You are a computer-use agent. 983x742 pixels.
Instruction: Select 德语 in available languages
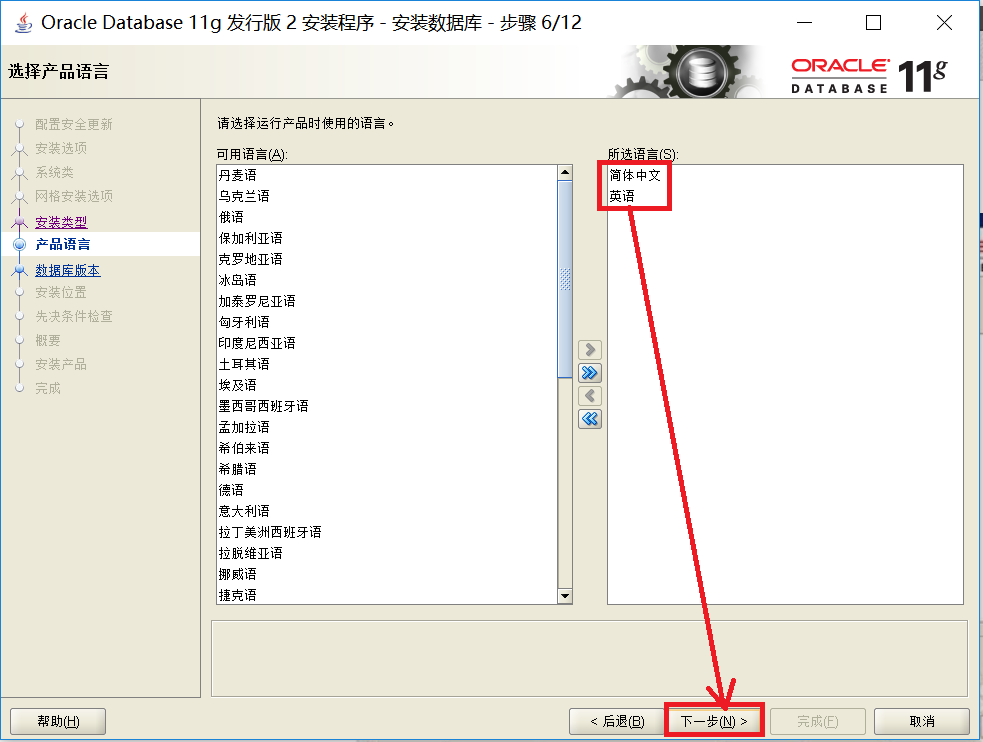387,490
